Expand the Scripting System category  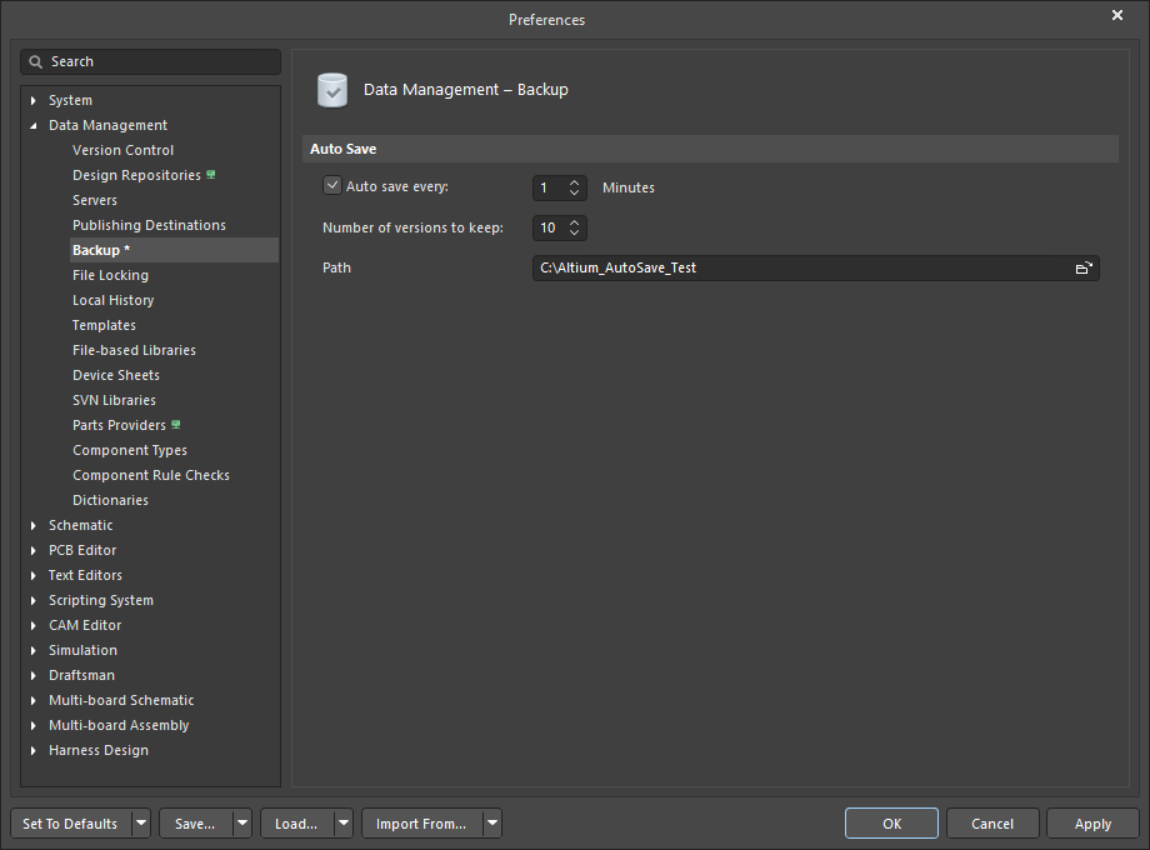point(34,601)
